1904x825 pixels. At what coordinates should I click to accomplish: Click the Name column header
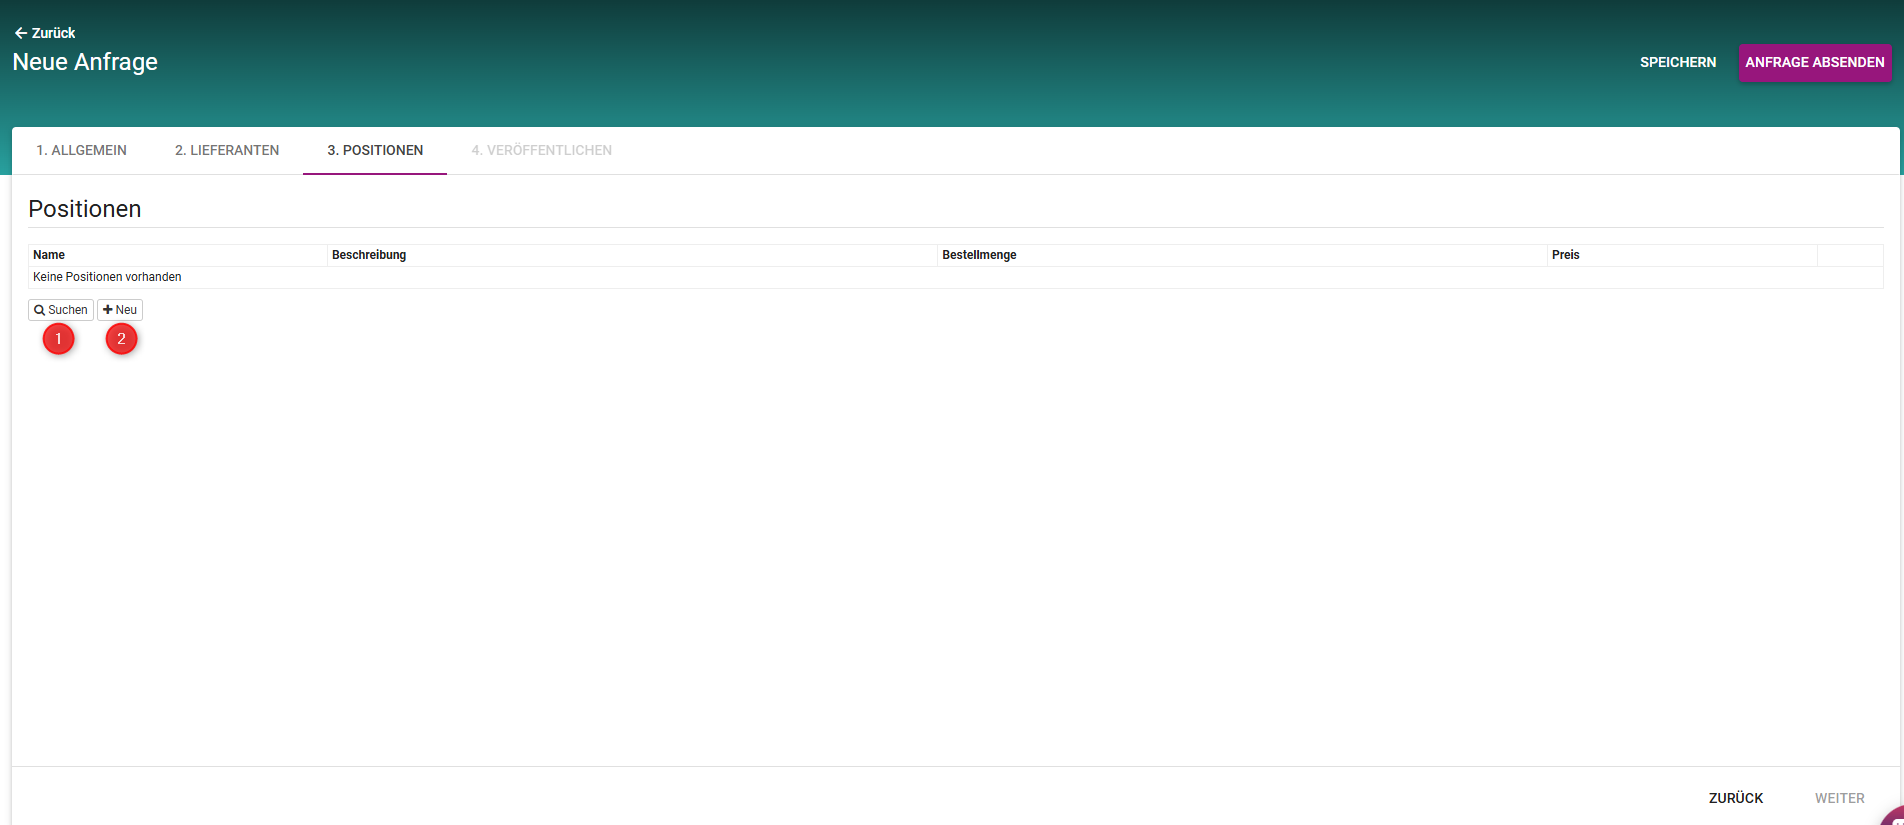tap(49, 255)
